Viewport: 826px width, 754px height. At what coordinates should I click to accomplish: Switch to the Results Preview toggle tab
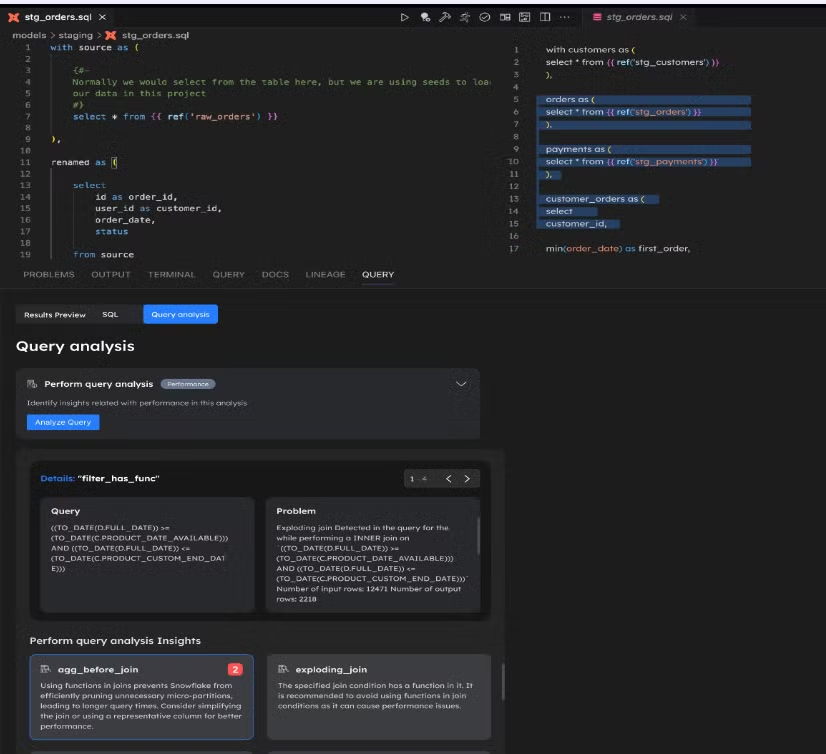pos(54,312)
